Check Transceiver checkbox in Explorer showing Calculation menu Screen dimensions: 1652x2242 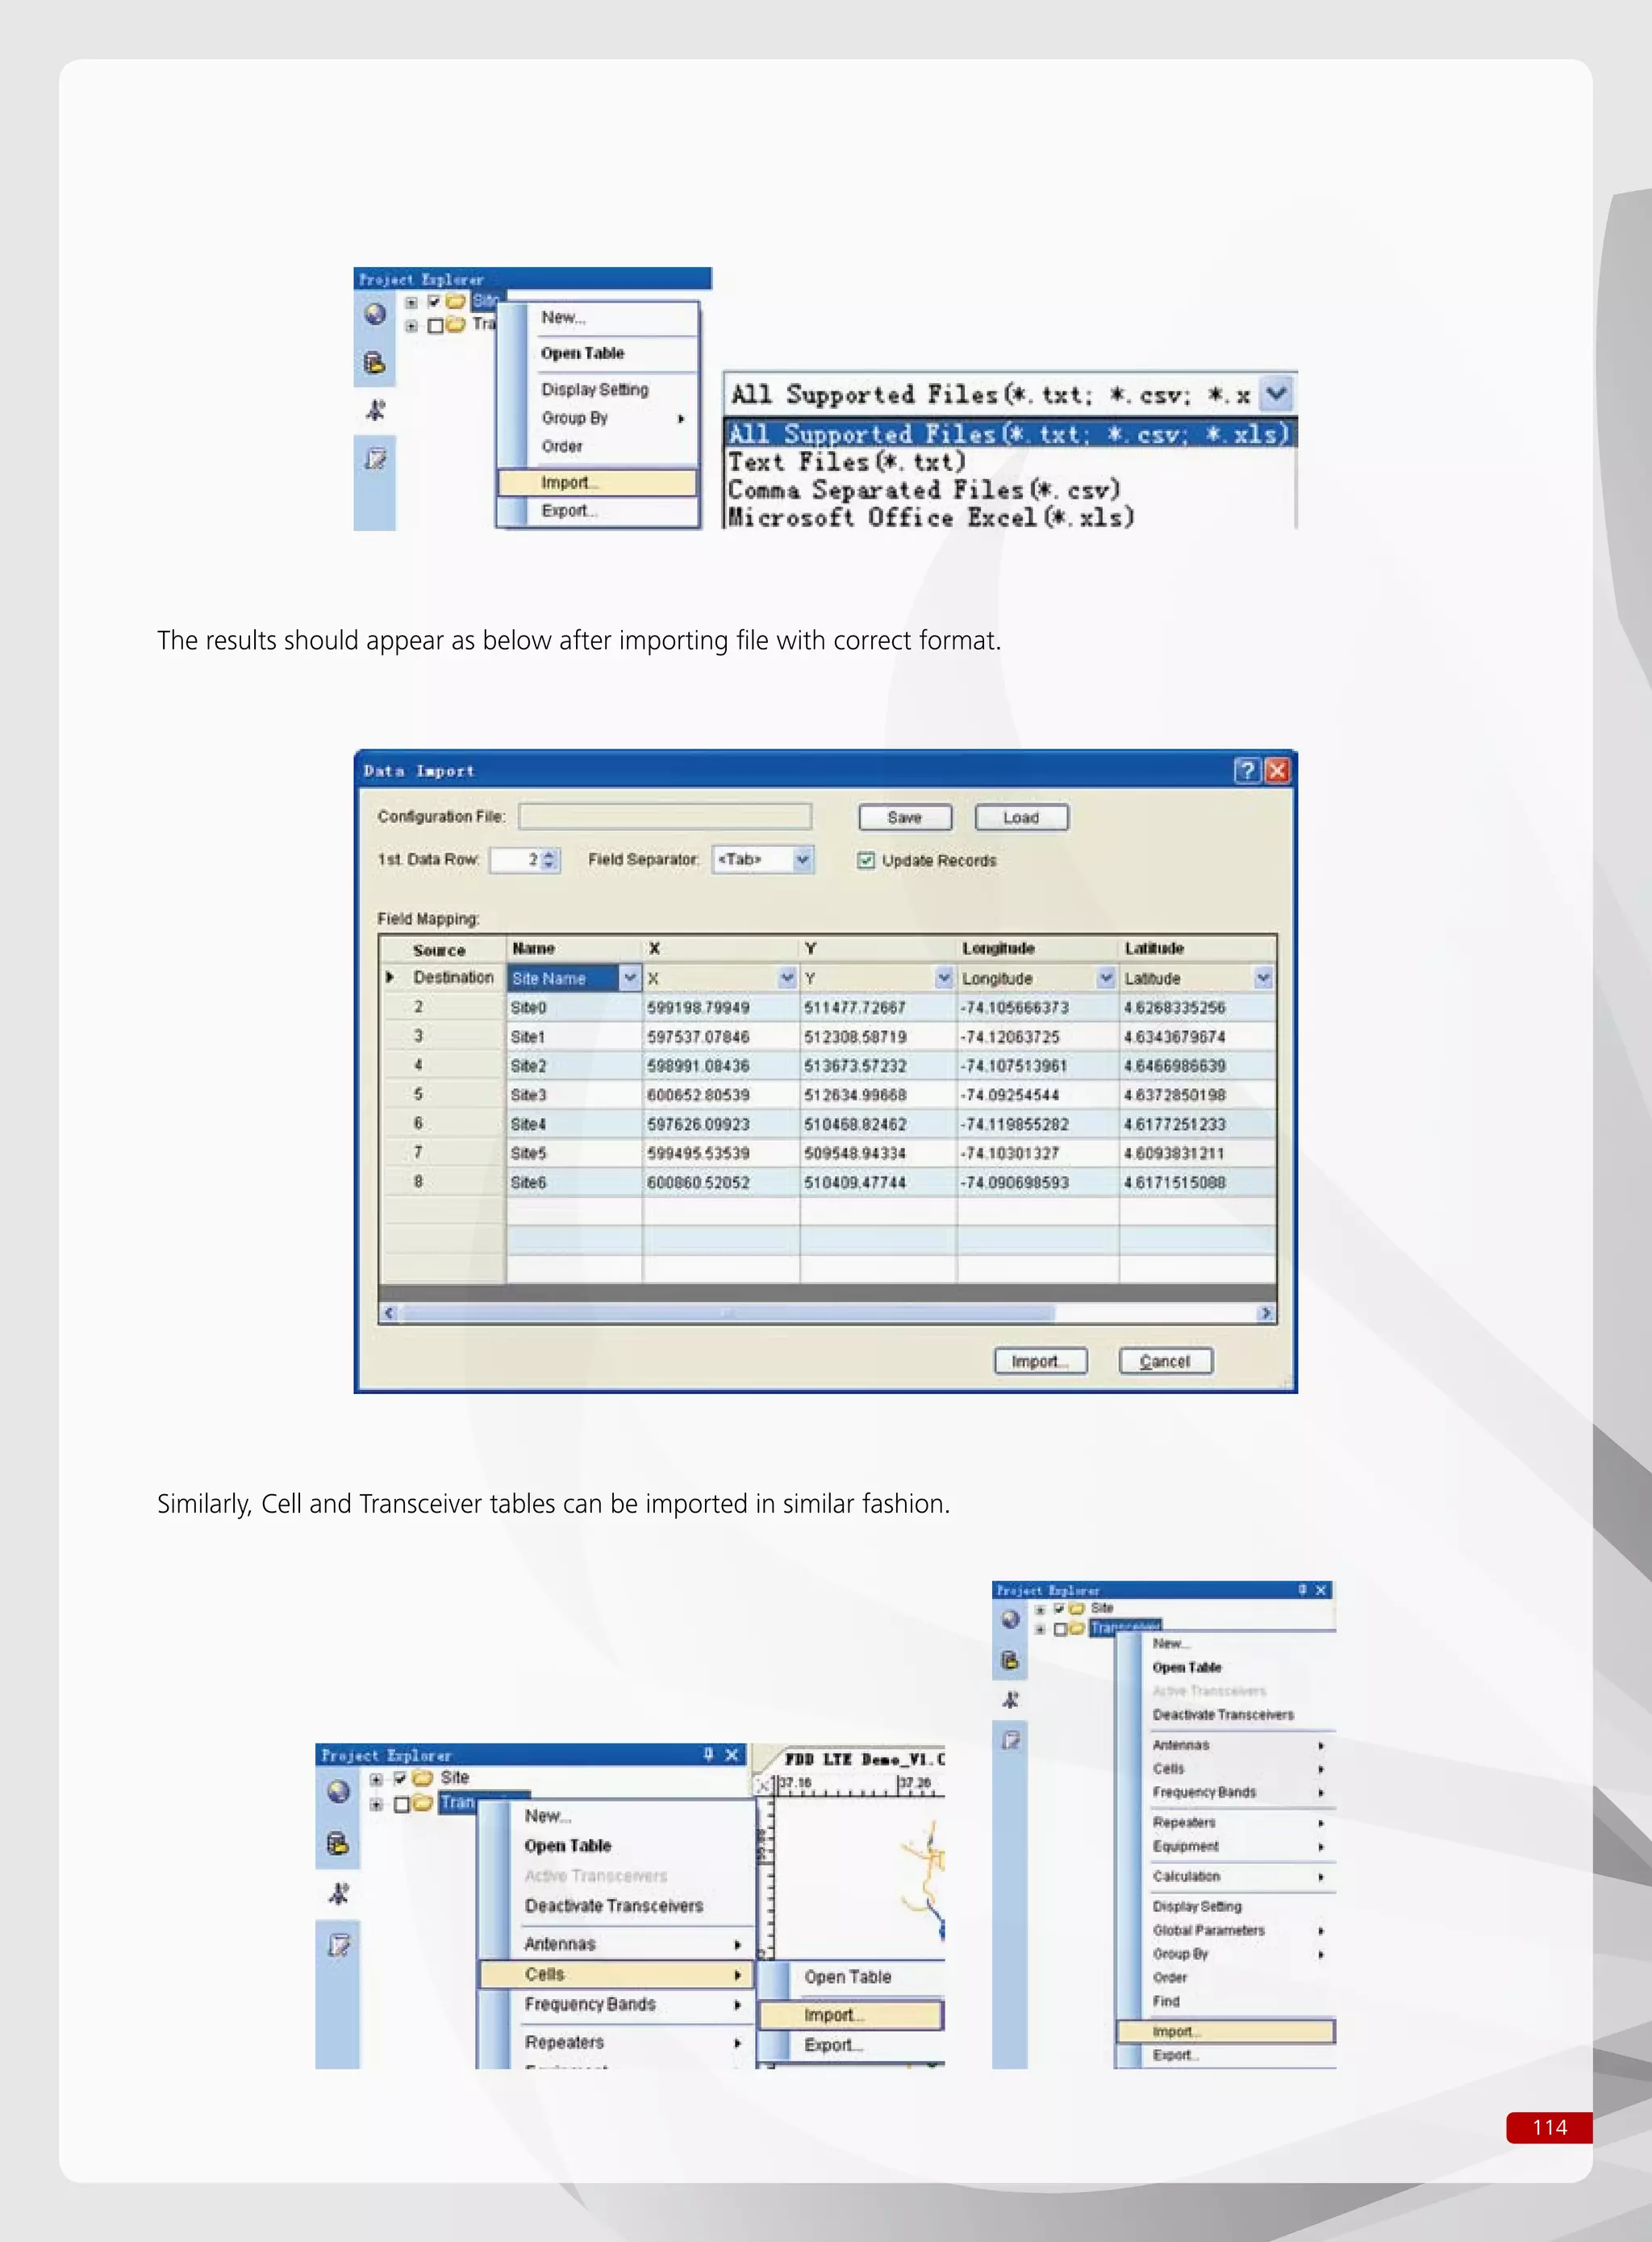point(1060,1628)
